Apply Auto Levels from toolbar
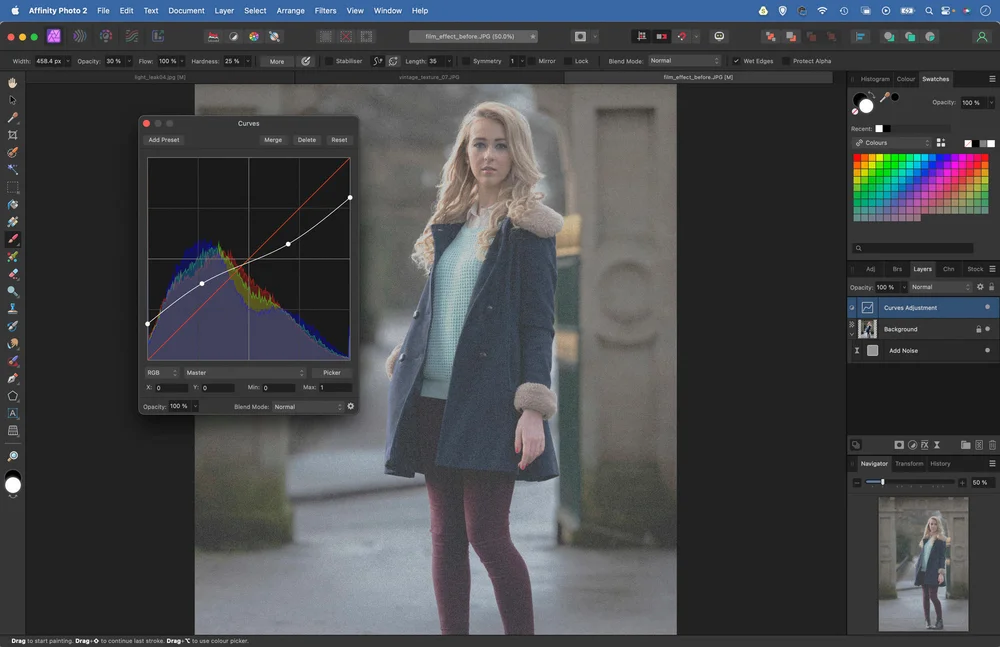 coord(213,36)
